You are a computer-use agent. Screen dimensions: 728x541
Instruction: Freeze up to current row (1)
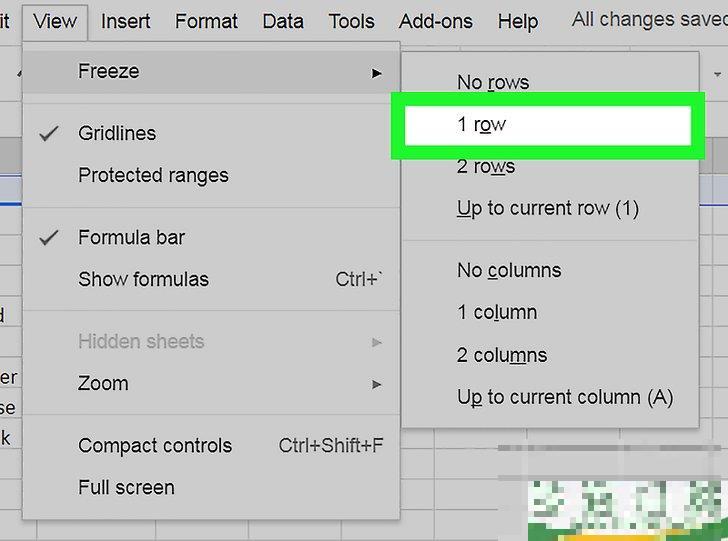click(x=547, y=208)
